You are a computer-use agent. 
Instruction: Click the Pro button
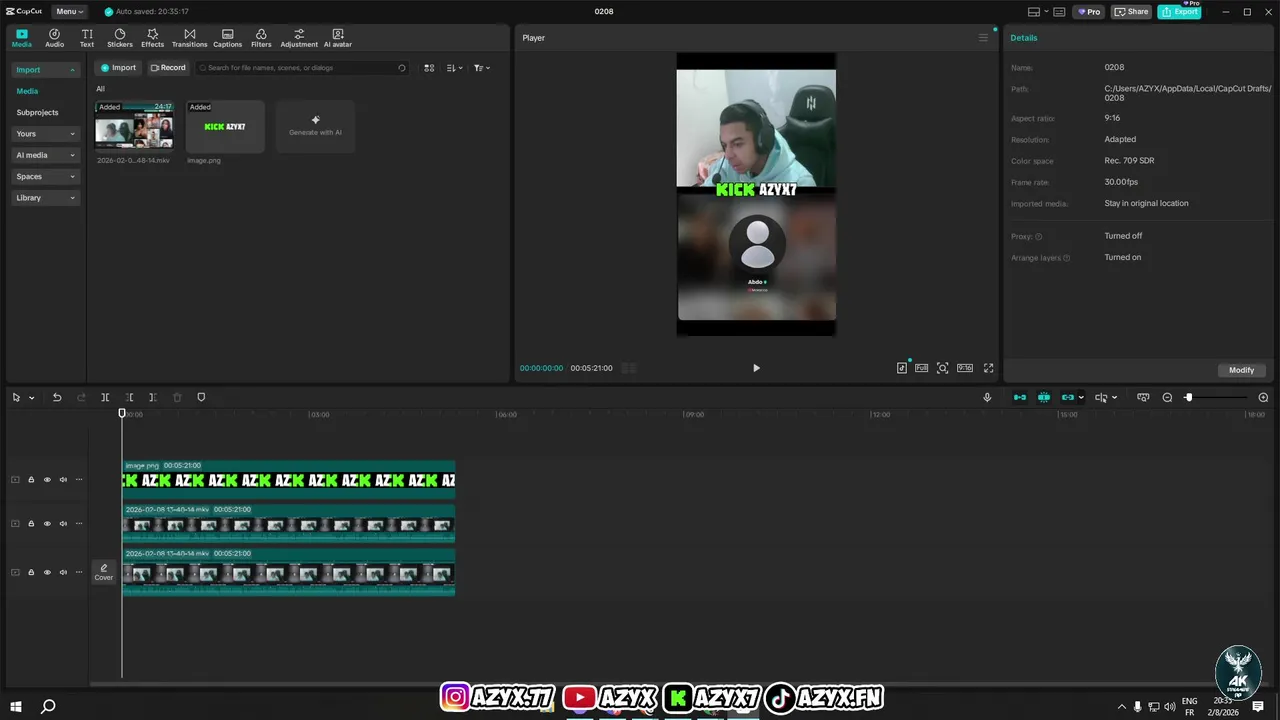pos(1088,11)
